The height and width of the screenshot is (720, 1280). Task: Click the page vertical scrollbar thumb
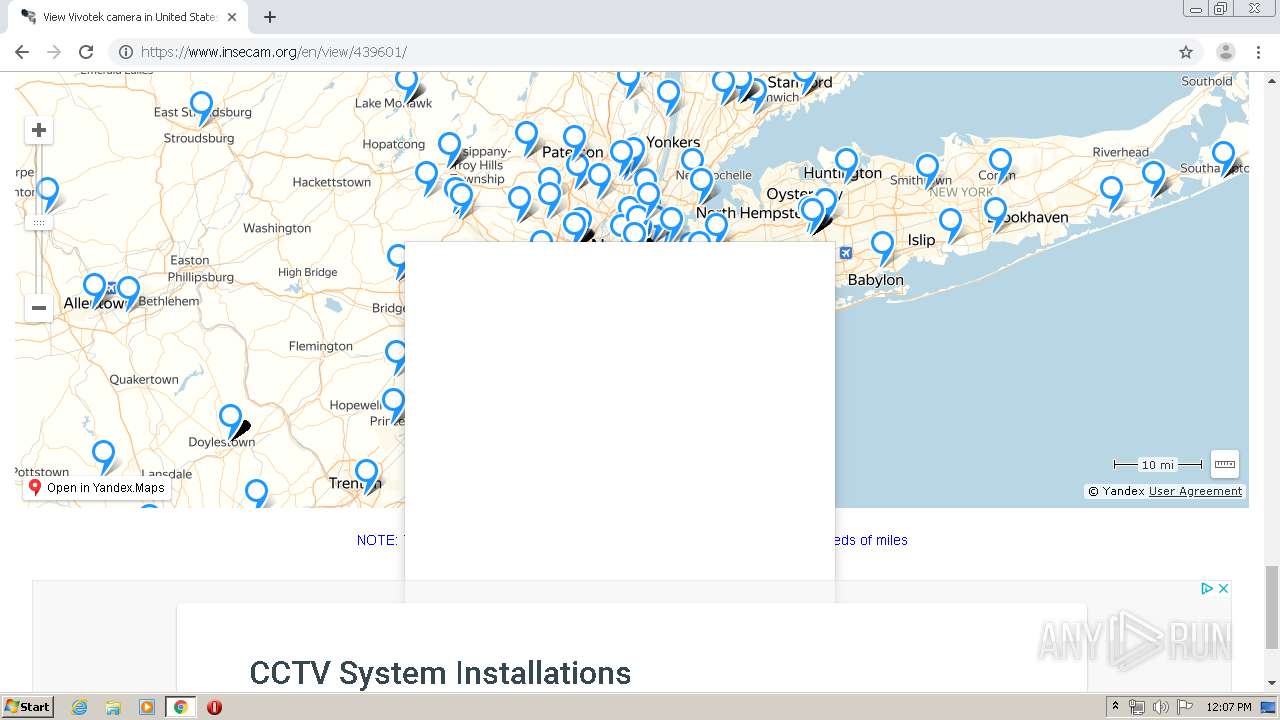pyautogui.click(x=1272, y=606)
